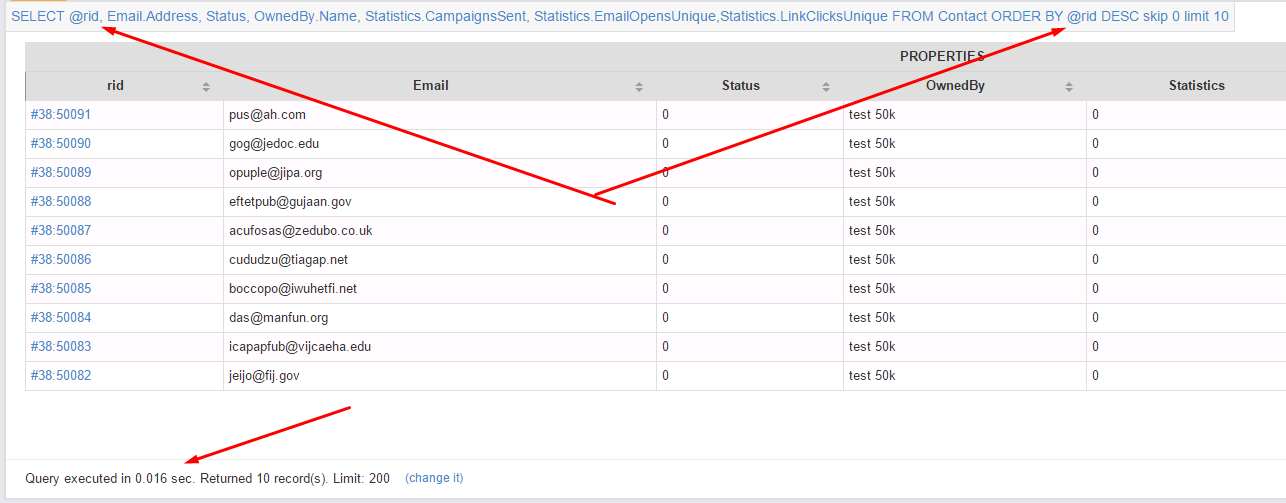The height and width of the screenshot is (503, 1286).
Task: Sort by OwnedBy column sort icon
Action: [x=1069, y=86]
